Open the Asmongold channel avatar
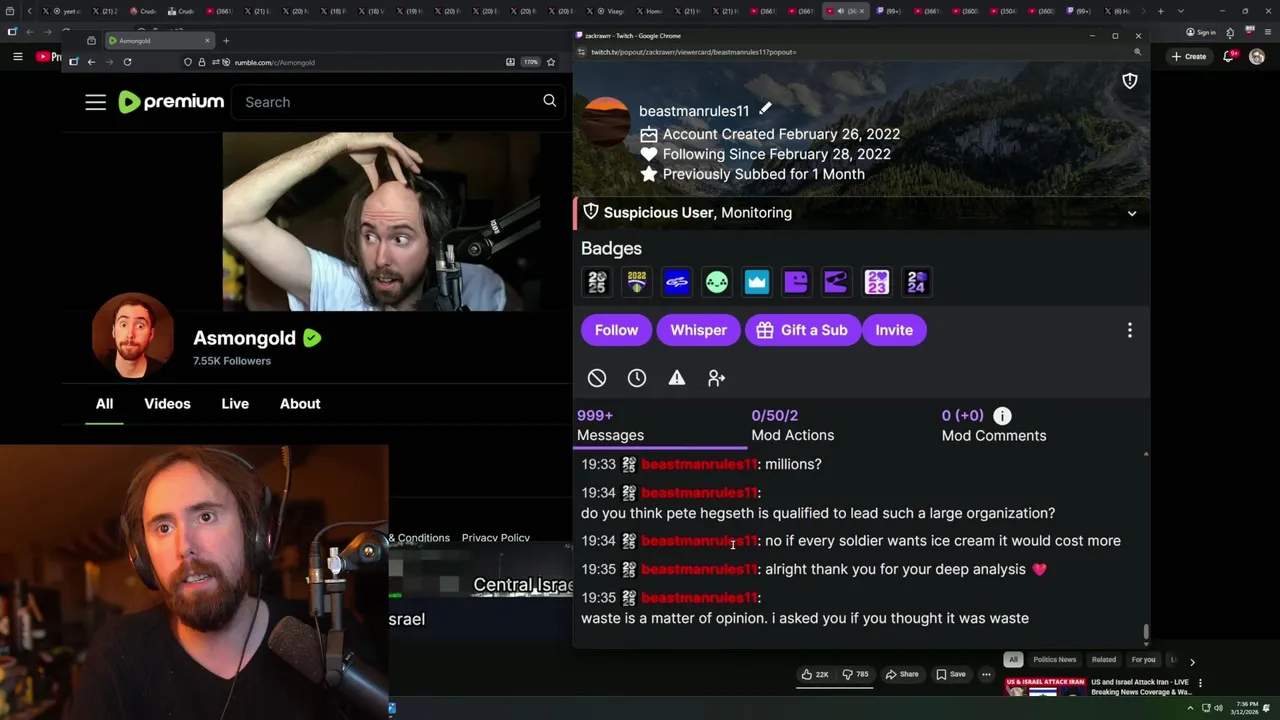The height and width of the screenshot is (720, 1280). 132,337
